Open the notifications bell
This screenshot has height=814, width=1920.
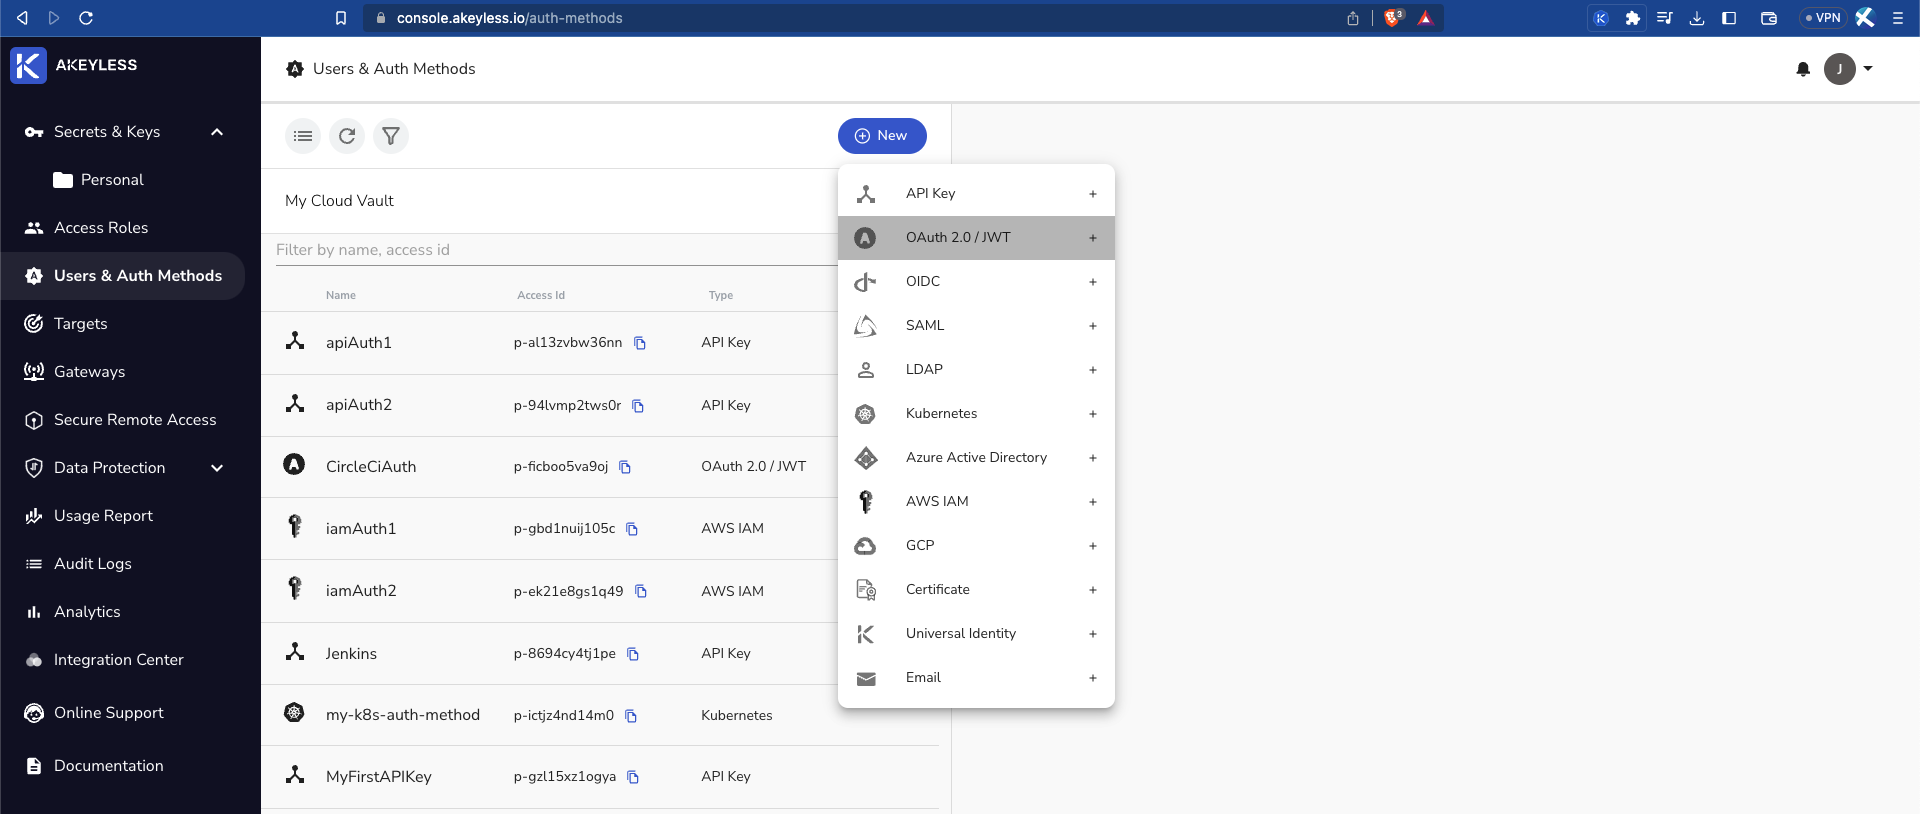pyautogui.click(x=1803, y=69)
